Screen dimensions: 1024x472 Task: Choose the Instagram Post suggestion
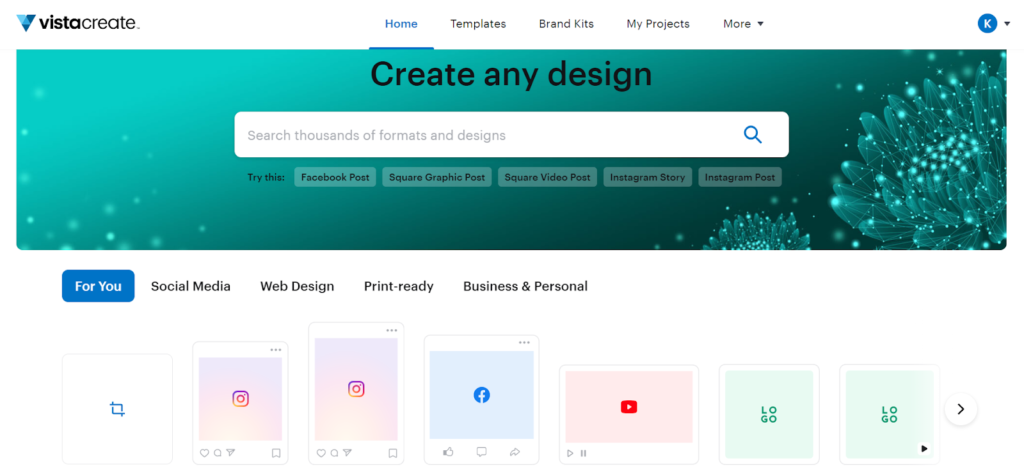740,177
